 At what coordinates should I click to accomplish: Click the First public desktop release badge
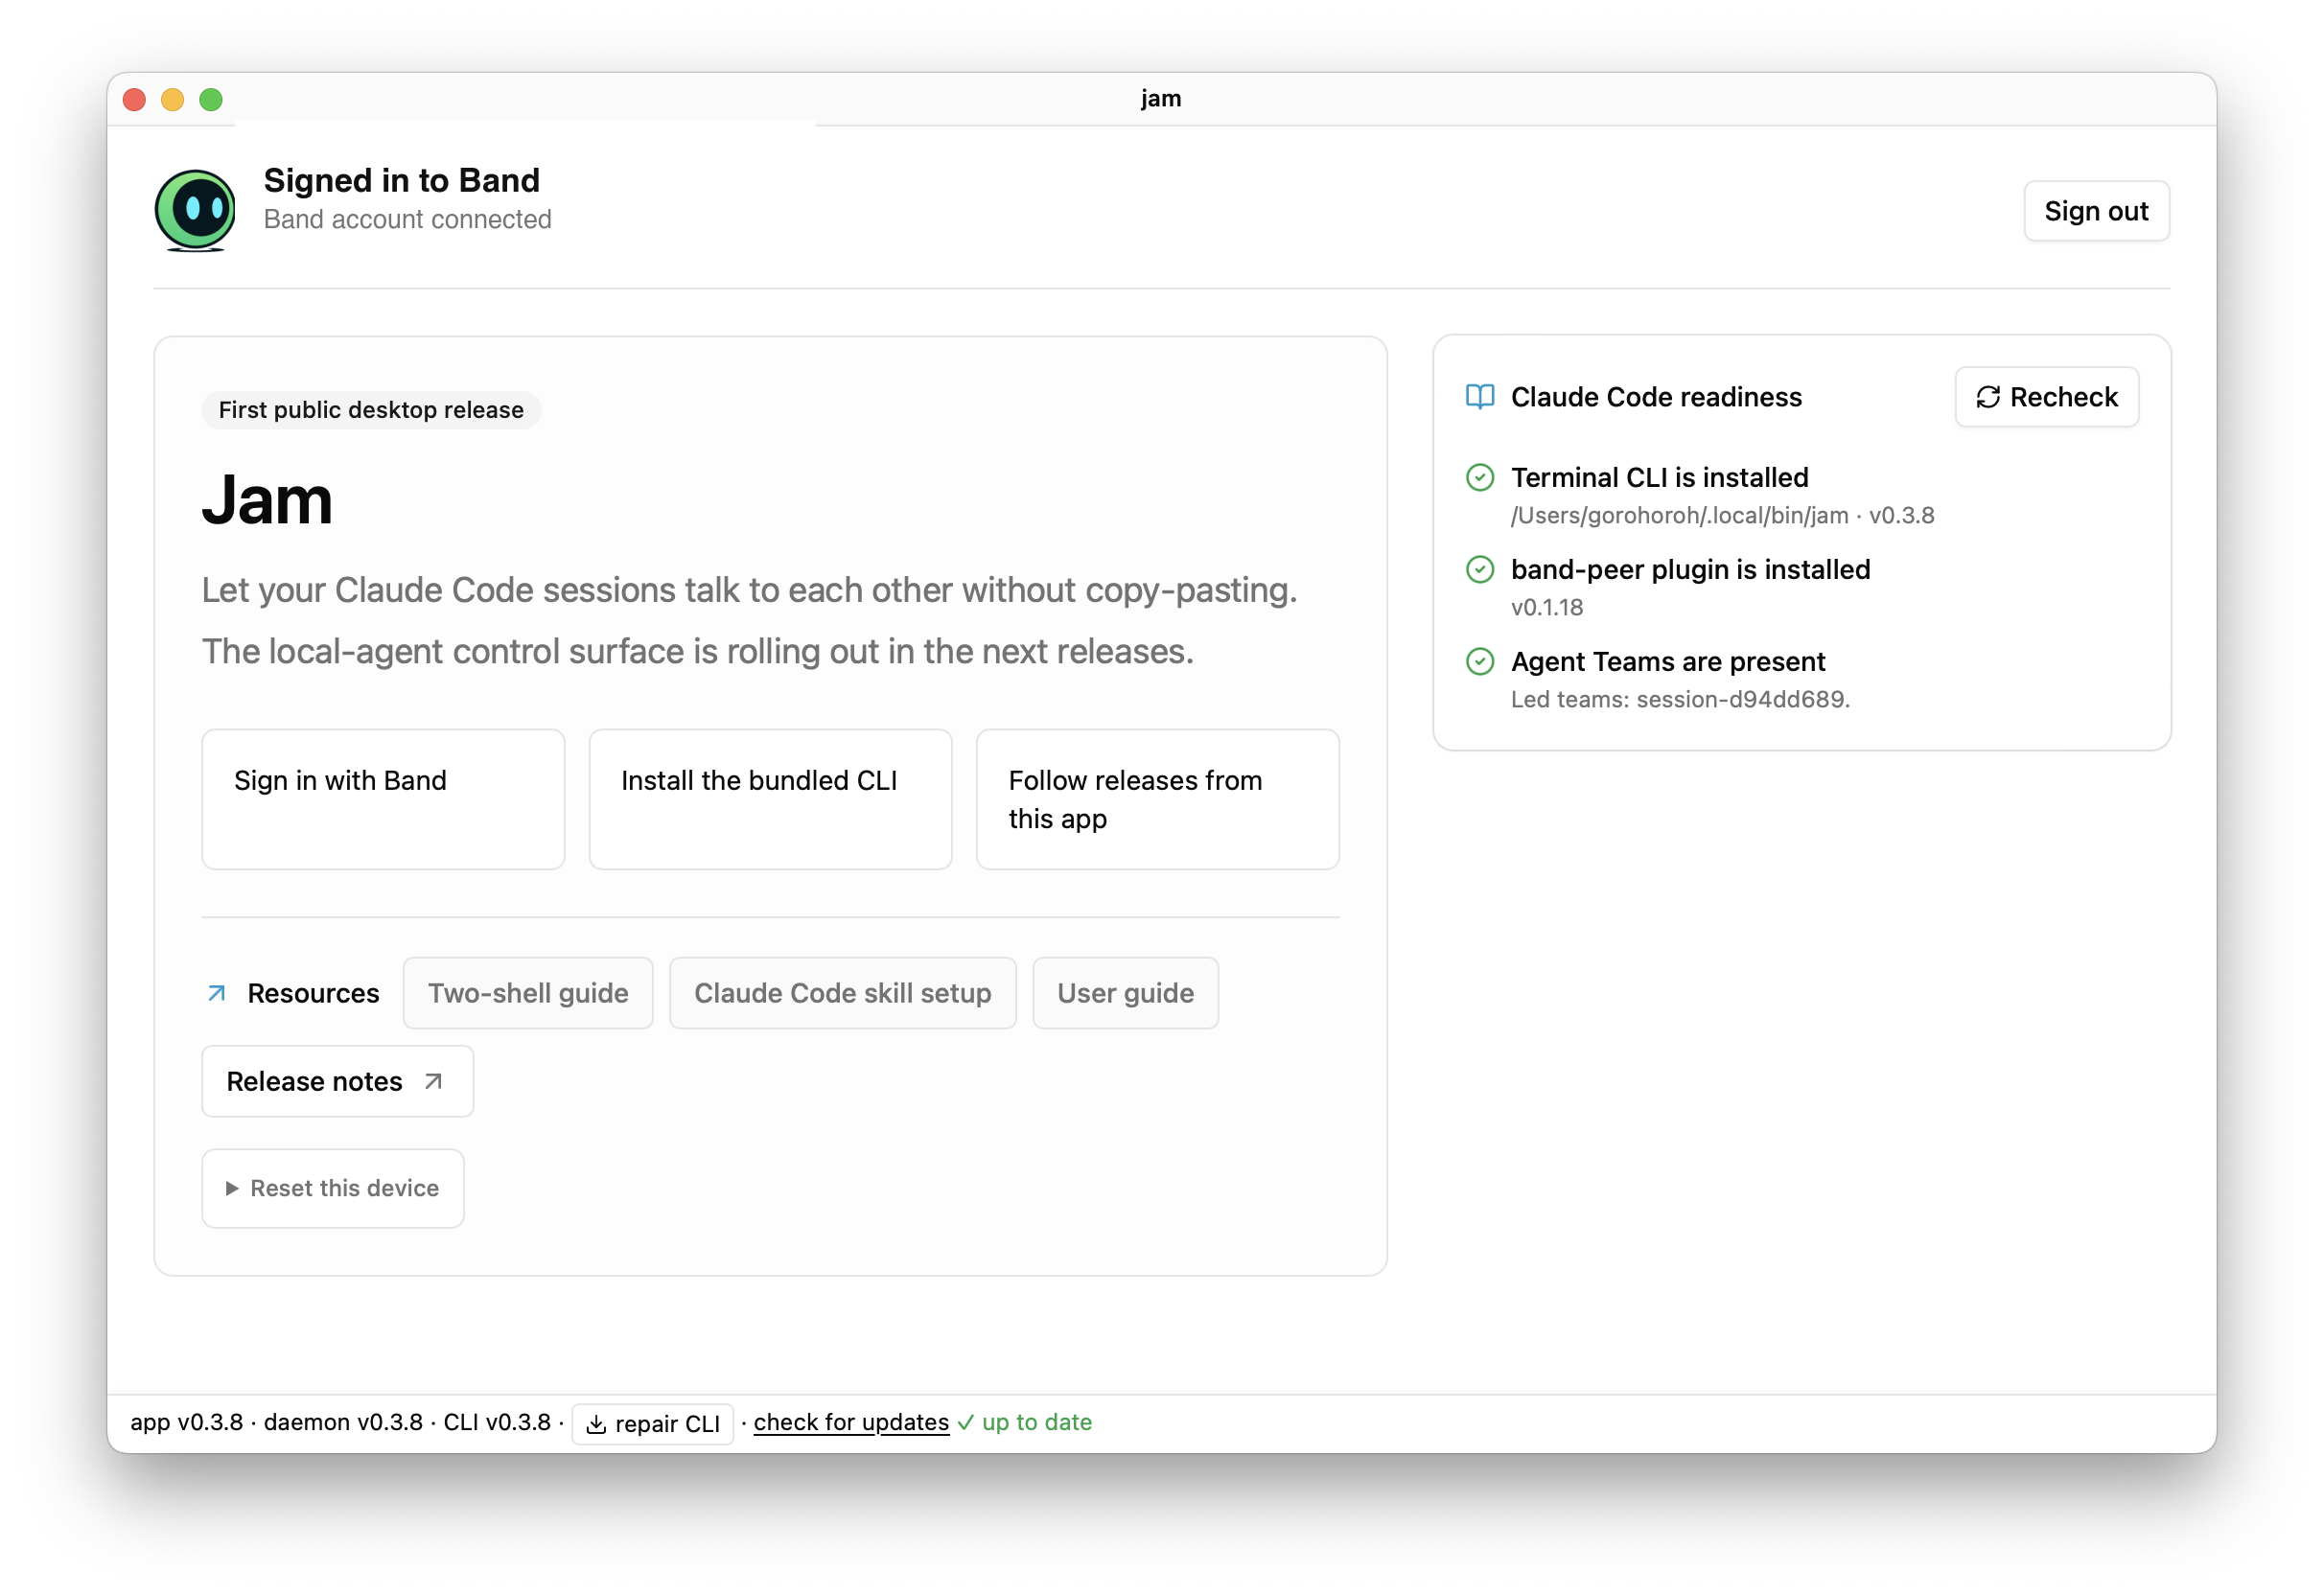pos(371,410)
